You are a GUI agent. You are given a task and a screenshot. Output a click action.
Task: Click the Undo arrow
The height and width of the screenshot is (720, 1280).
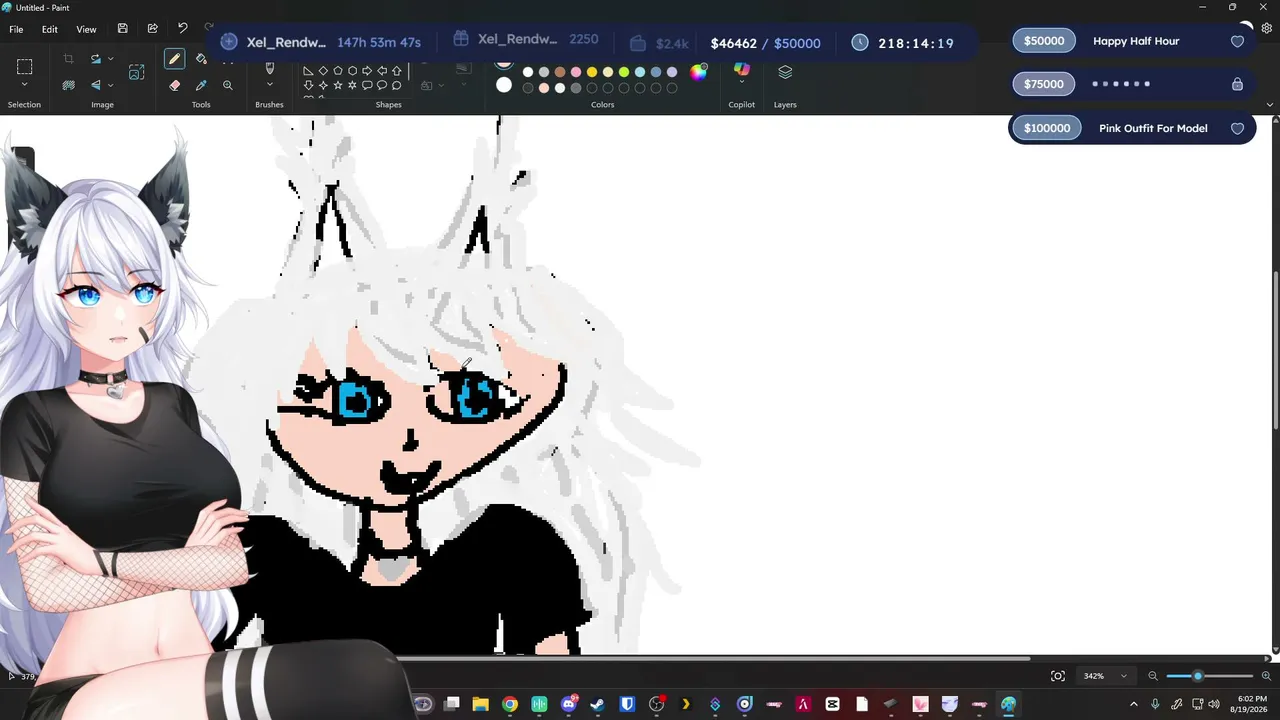182,29
